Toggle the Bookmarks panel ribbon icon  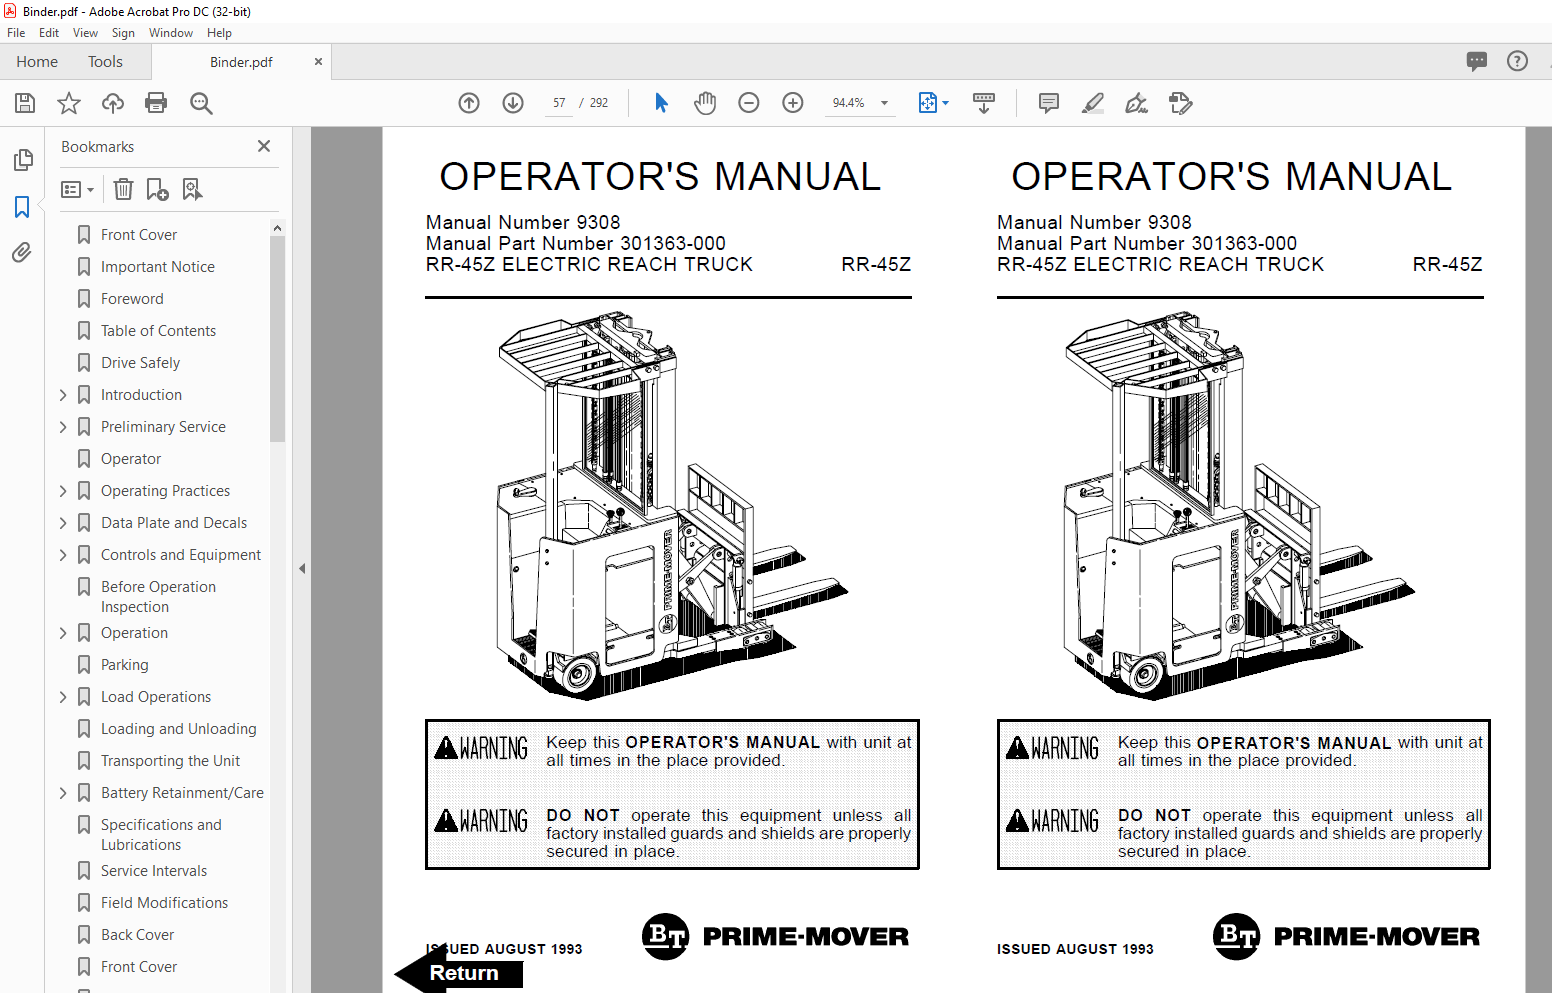click(x=22, y=207)
